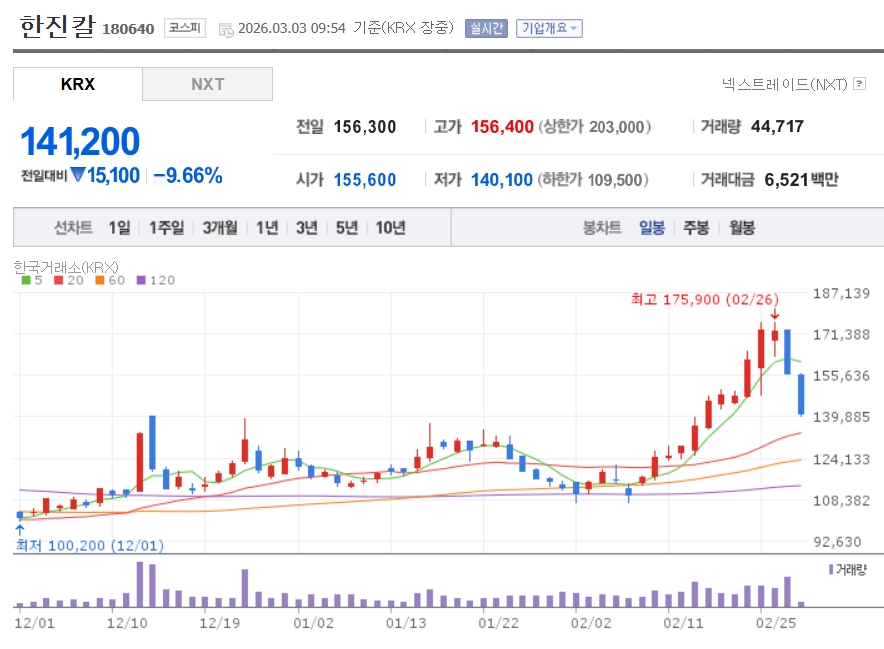Screen dimensions: 884x649
Task: Click the blue arrow at the 최저 marker
Action: pyautogui.click(x=19, y=529)
